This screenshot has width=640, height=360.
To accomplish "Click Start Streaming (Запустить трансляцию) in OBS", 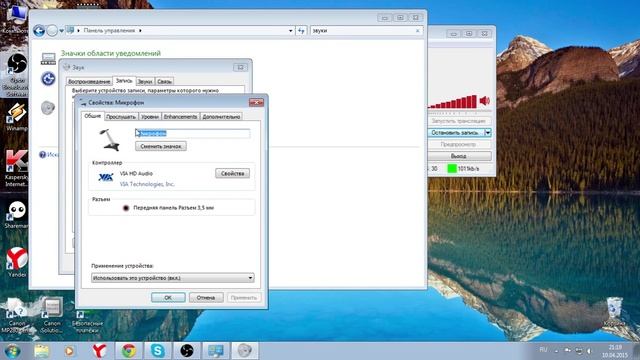I will coord(459,121).
